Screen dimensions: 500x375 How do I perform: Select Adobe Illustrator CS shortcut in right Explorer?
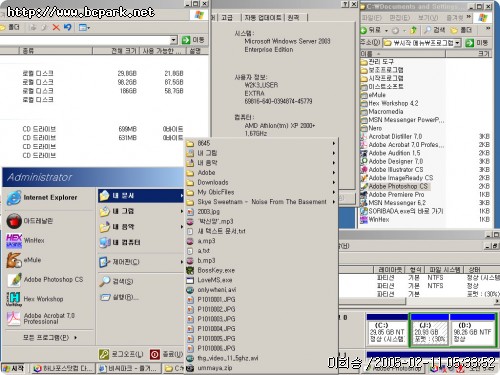point(392,170)
